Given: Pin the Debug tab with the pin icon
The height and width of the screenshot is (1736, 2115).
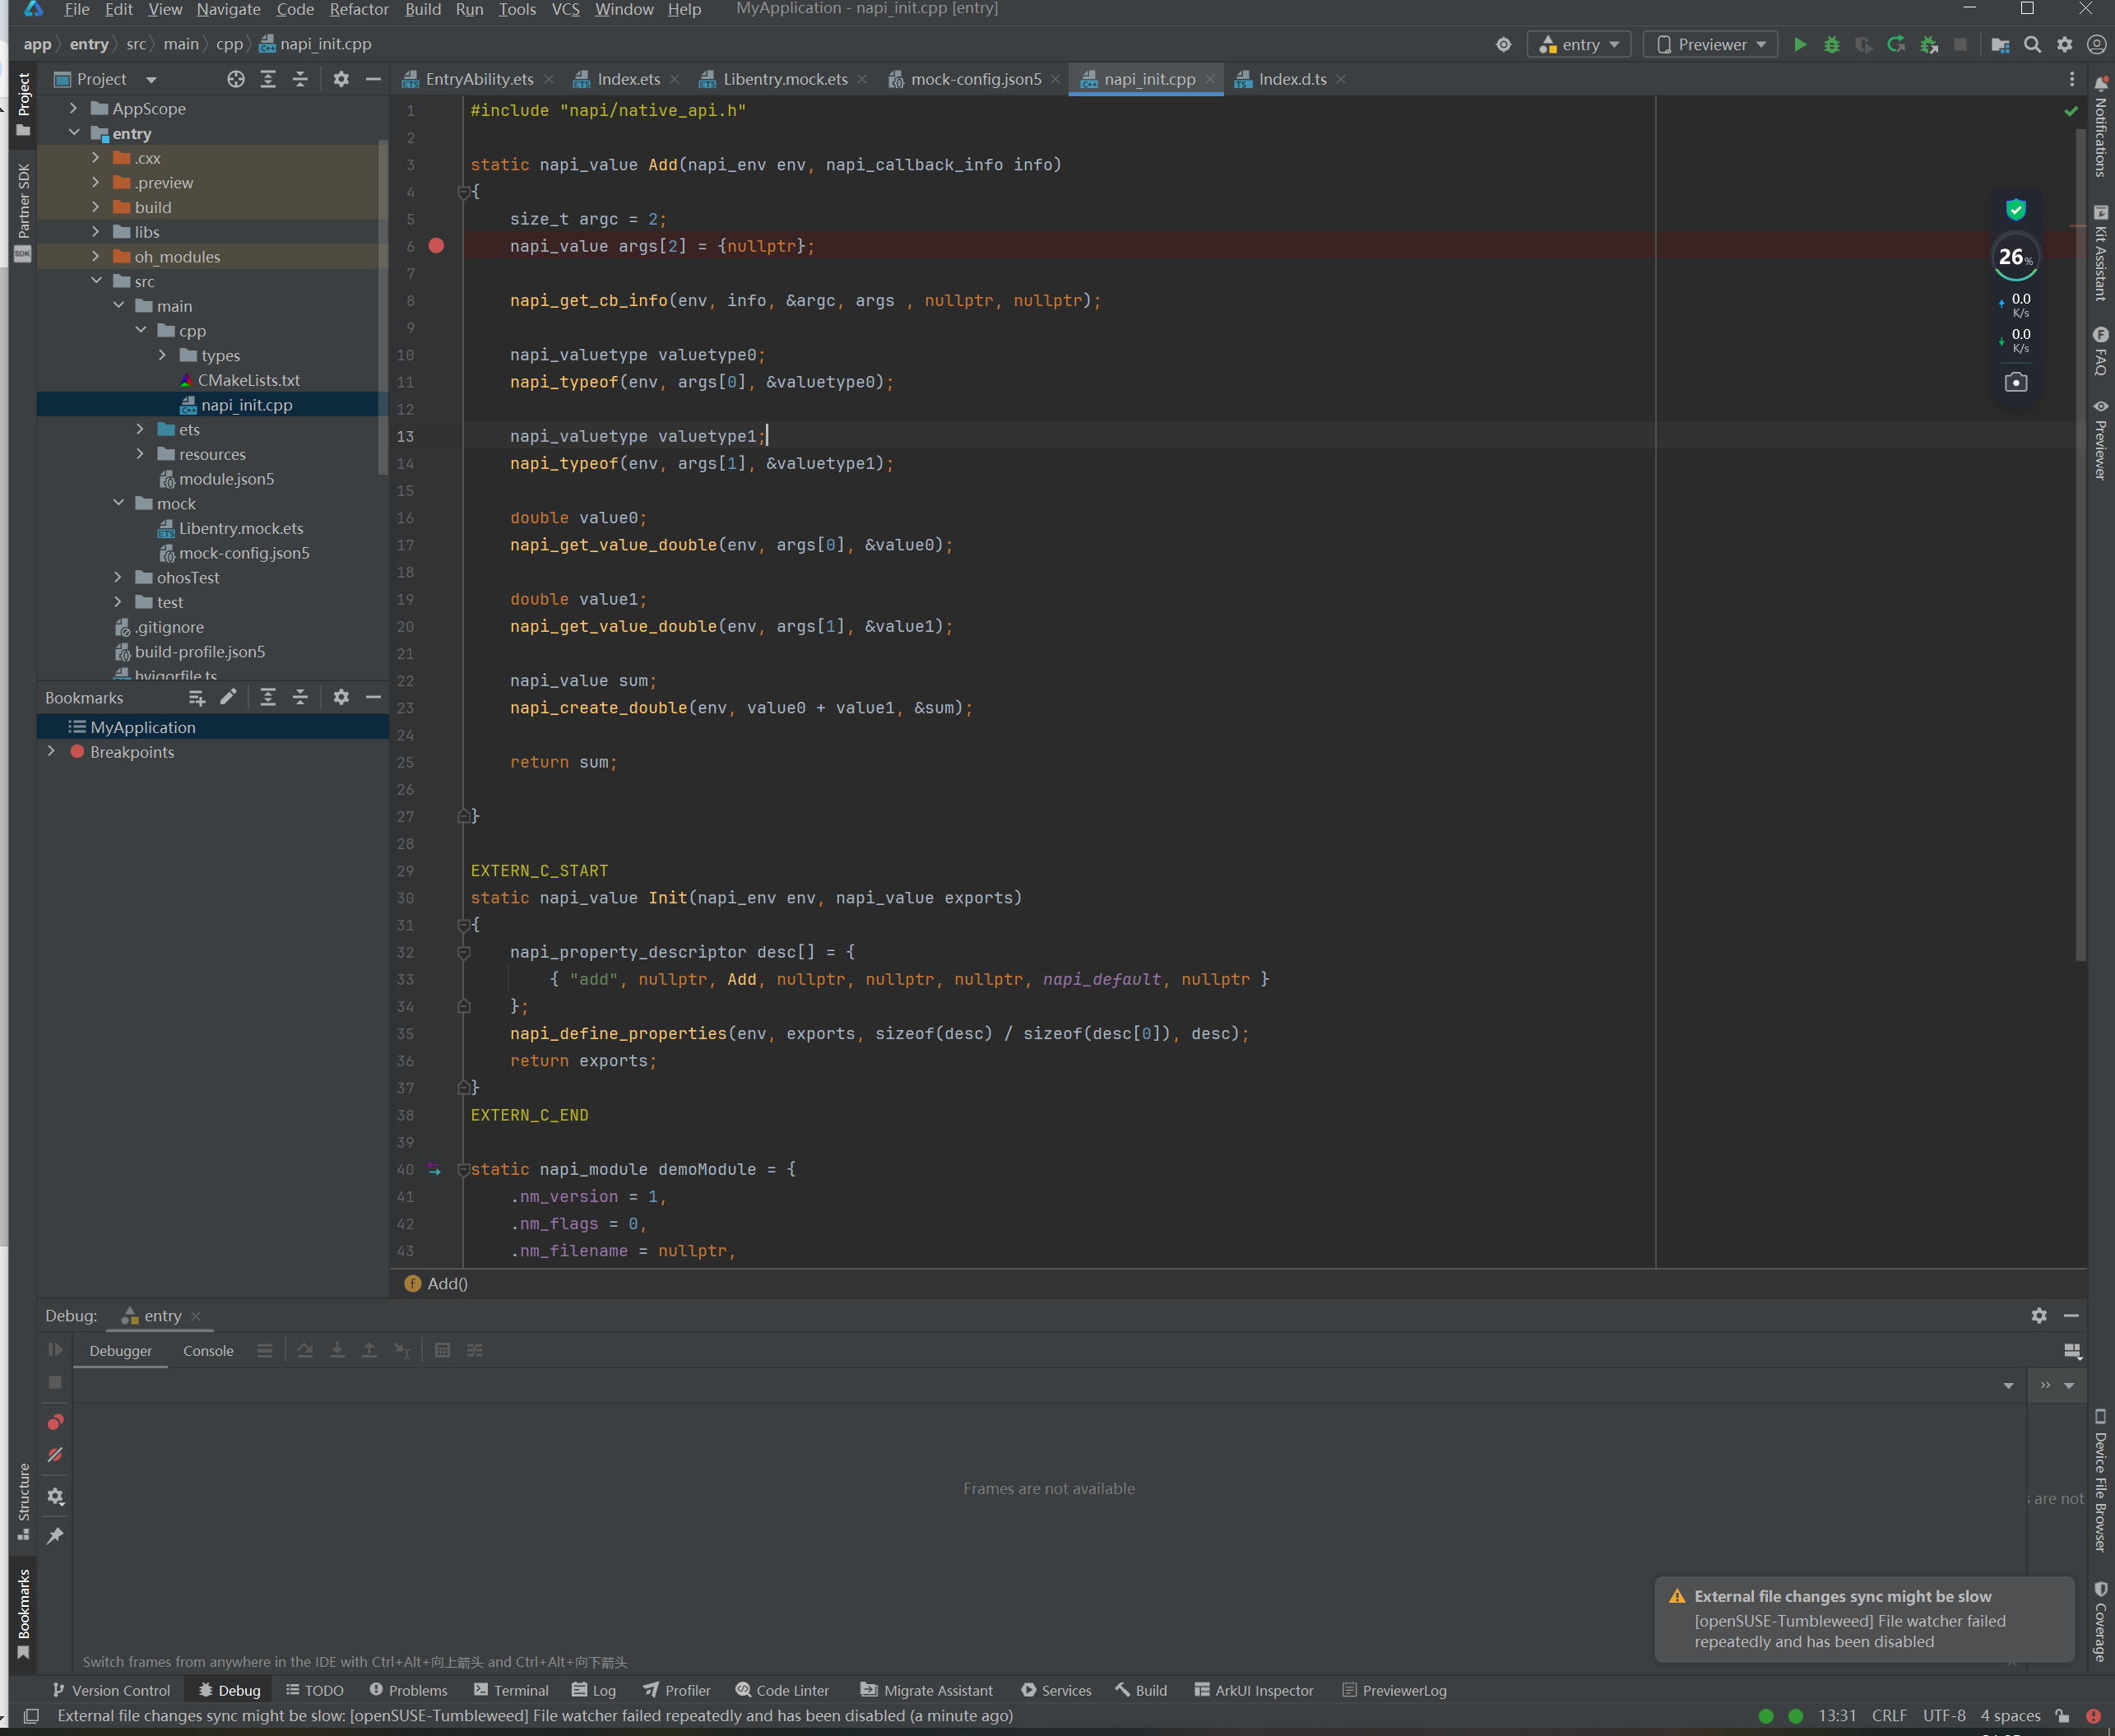Looking at the screenshot, I should click(55, 1535).
